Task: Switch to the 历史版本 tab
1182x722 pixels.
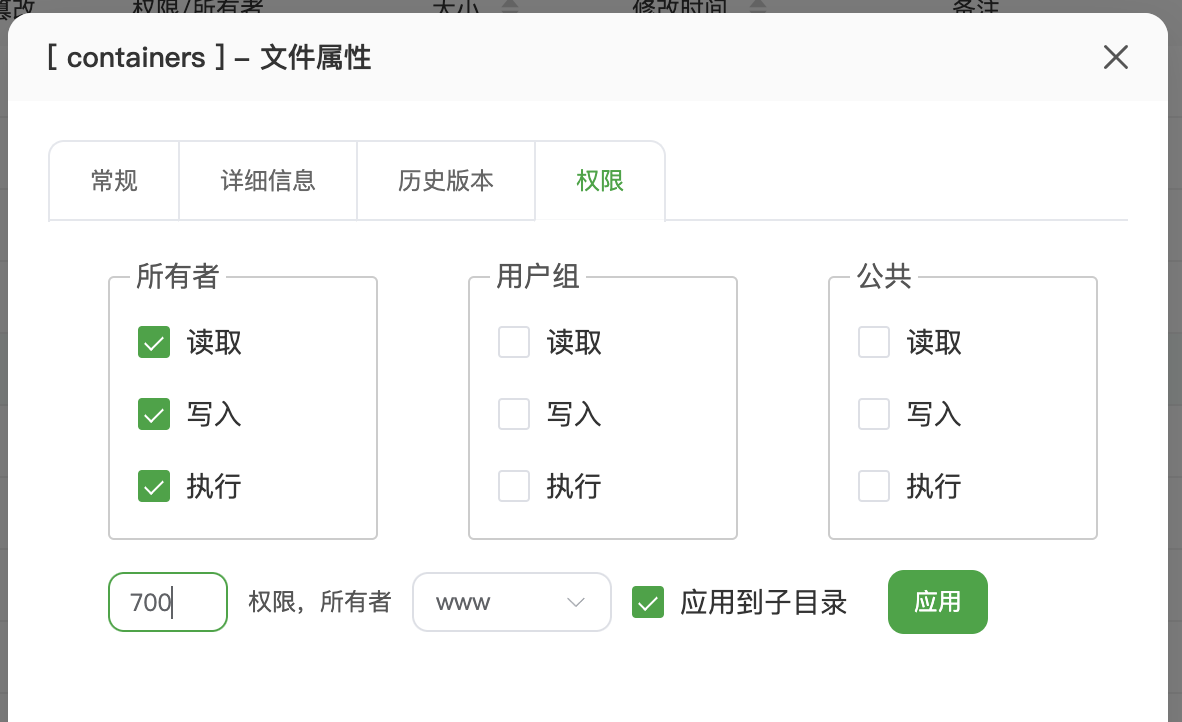Action: click(446, 181)
